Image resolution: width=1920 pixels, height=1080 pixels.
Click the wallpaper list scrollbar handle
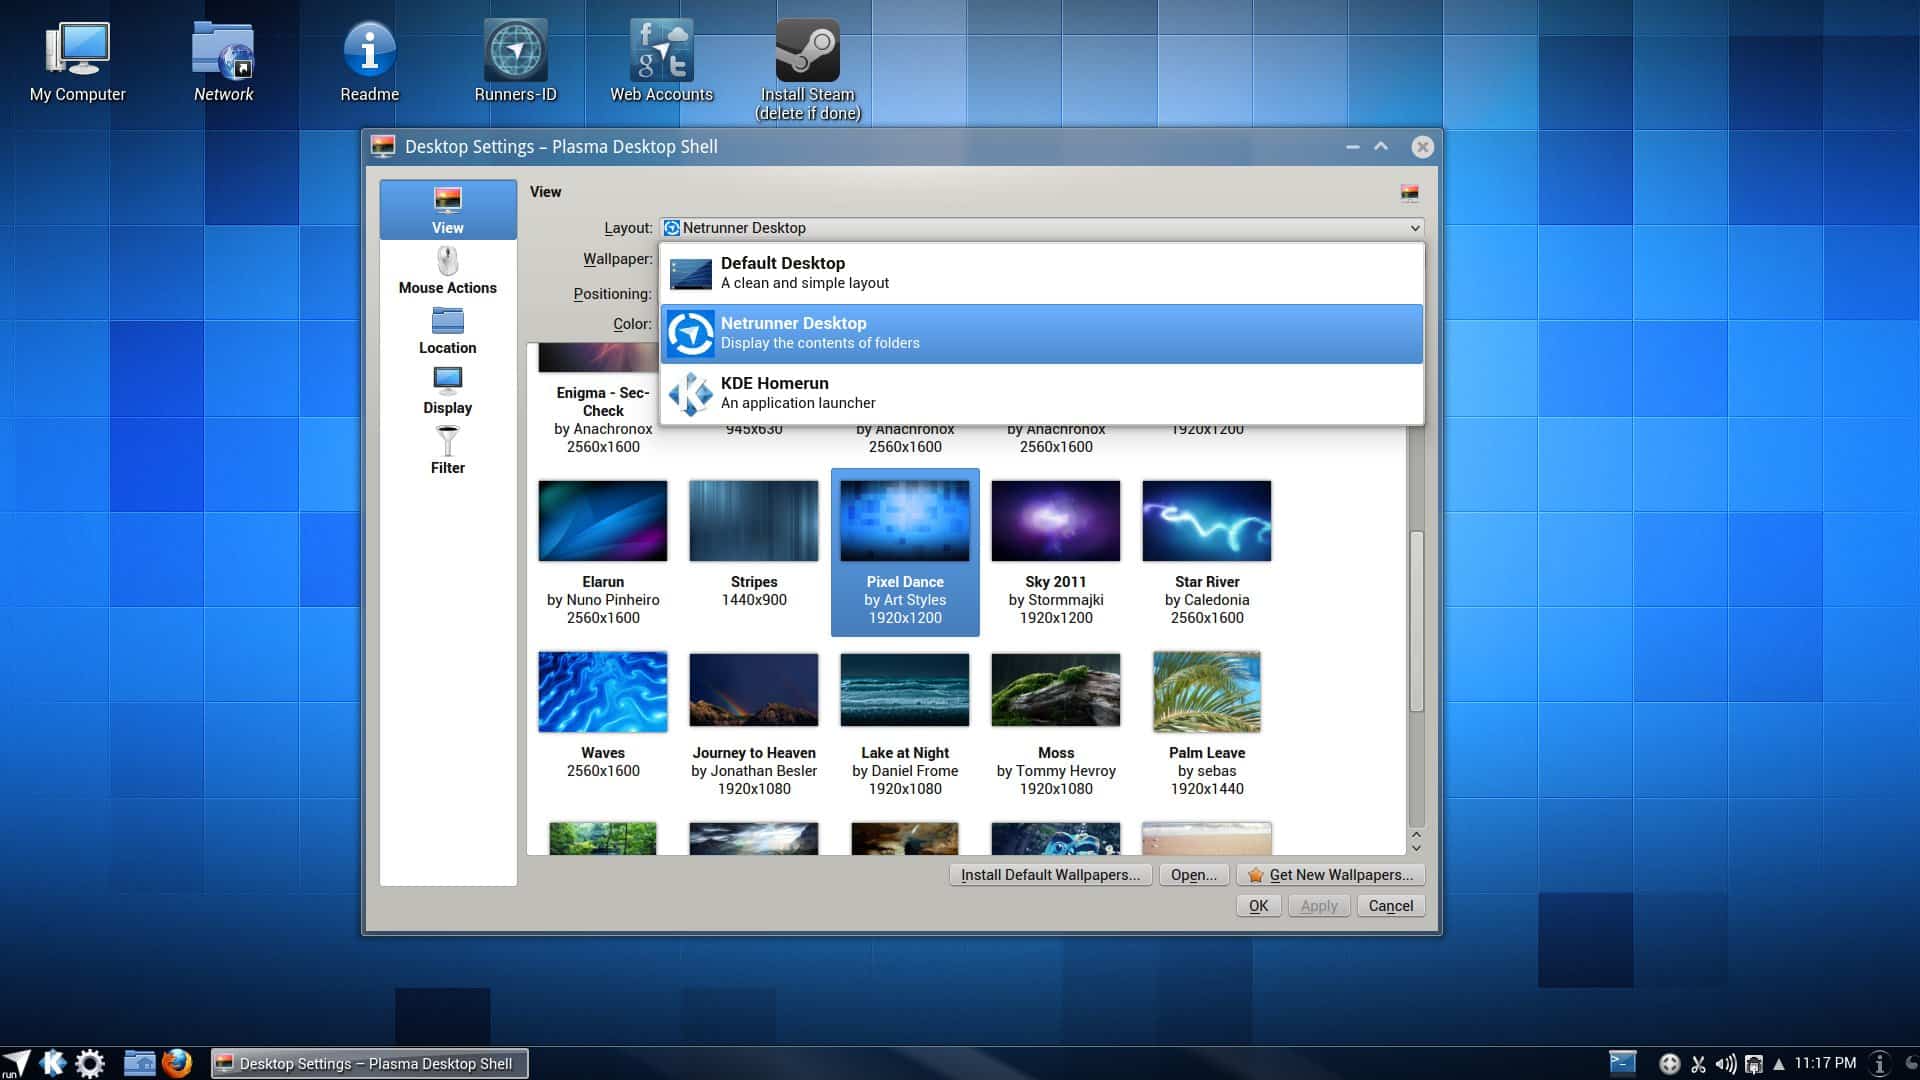pyautogui.click(x=1416, y=620)
